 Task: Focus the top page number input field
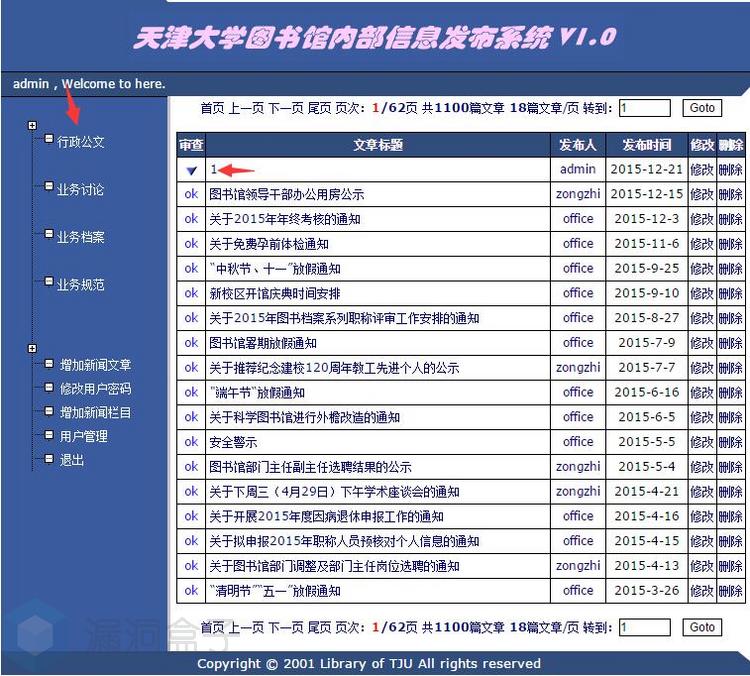click(644, 108)
